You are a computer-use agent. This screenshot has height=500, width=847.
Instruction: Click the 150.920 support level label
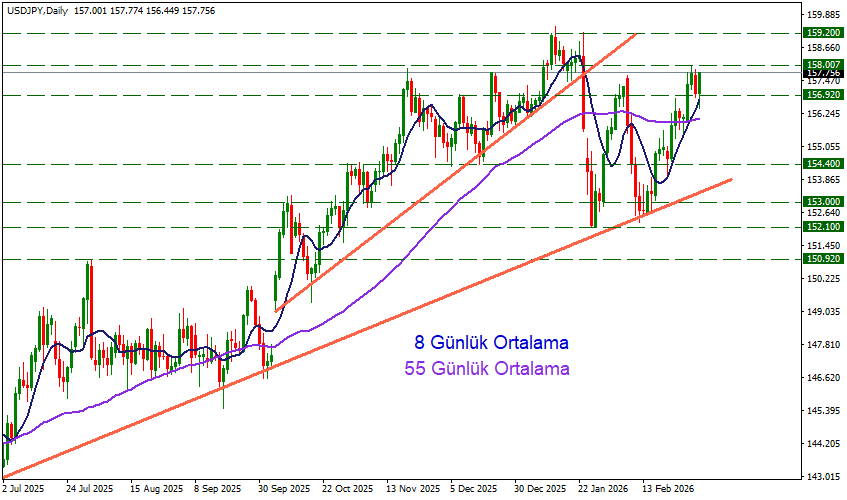(822, 259)
